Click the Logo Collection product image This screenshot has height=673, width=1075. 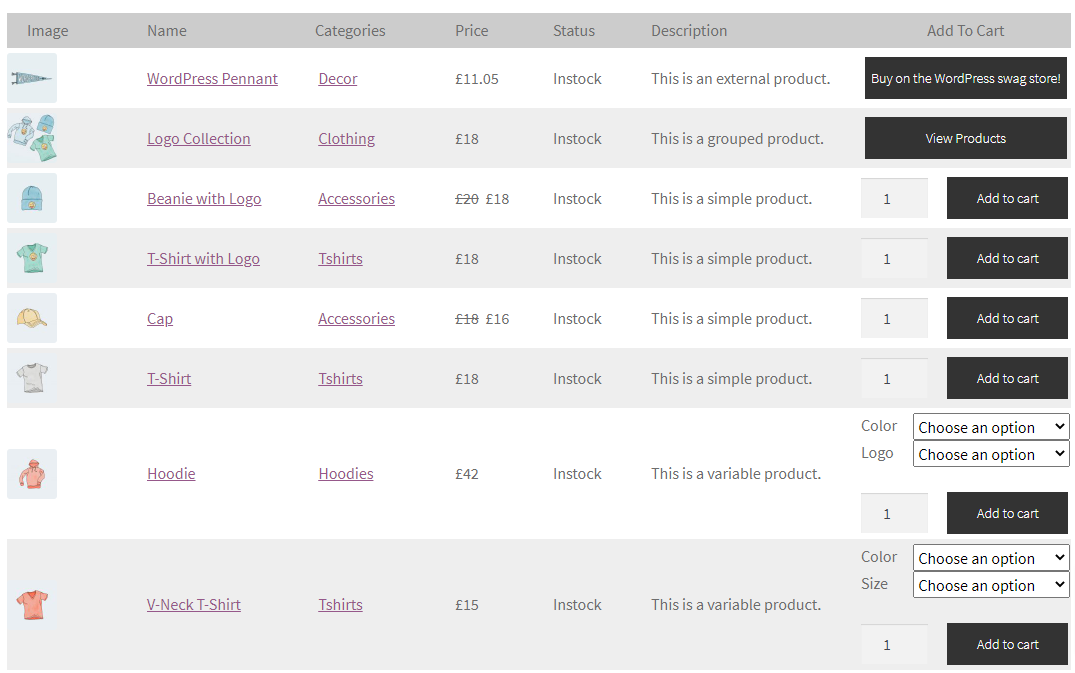tap(32, 138)
